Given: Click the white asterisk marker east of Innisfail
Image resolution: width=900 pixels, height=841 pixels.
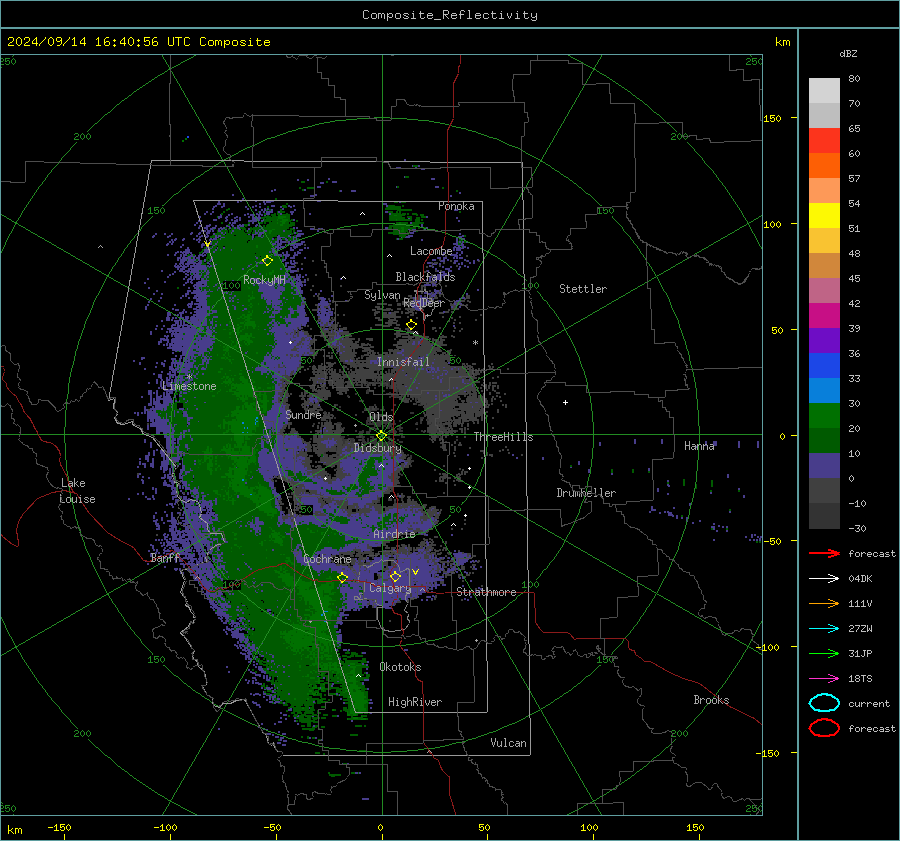Looking at the screenshot, I should point(475,343).
